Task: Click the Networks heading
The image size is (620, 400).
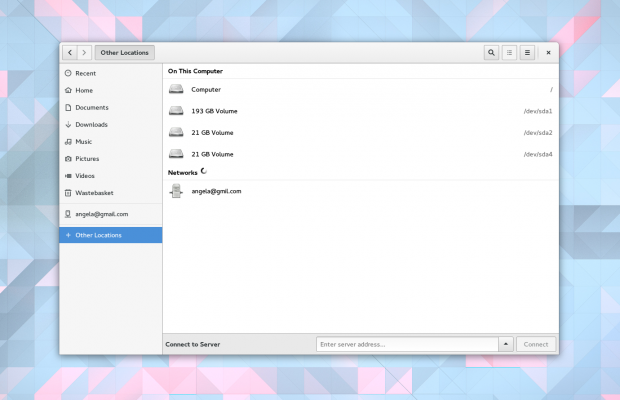Action: click(x=182, y=173)
